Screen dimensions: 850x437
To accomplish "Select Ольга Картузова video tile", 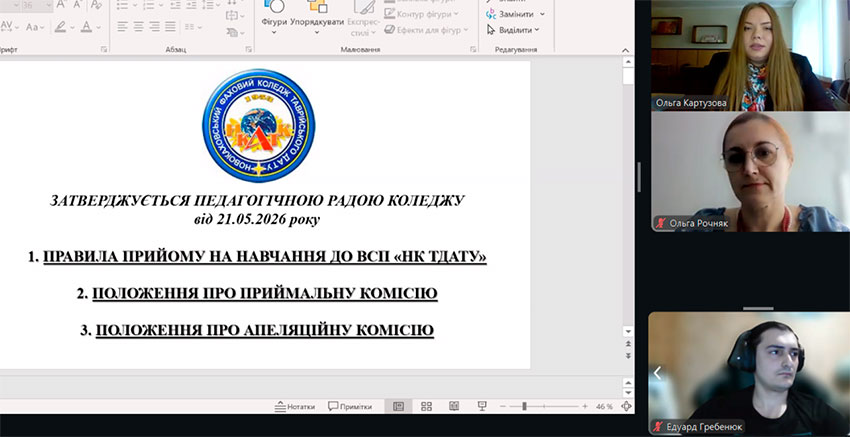I will click(750, 56).
